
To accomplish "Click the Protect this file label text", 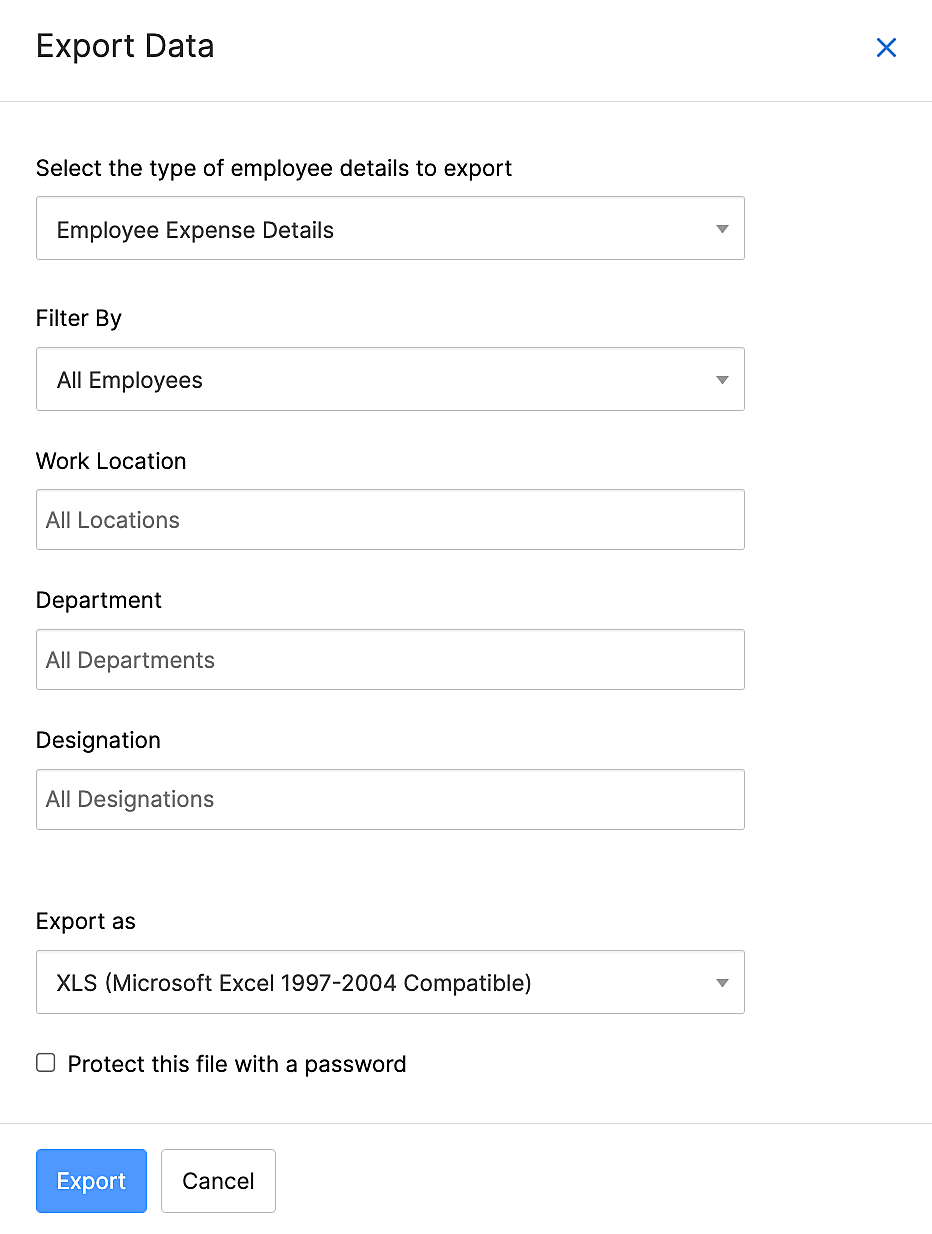I will 236,1063.
